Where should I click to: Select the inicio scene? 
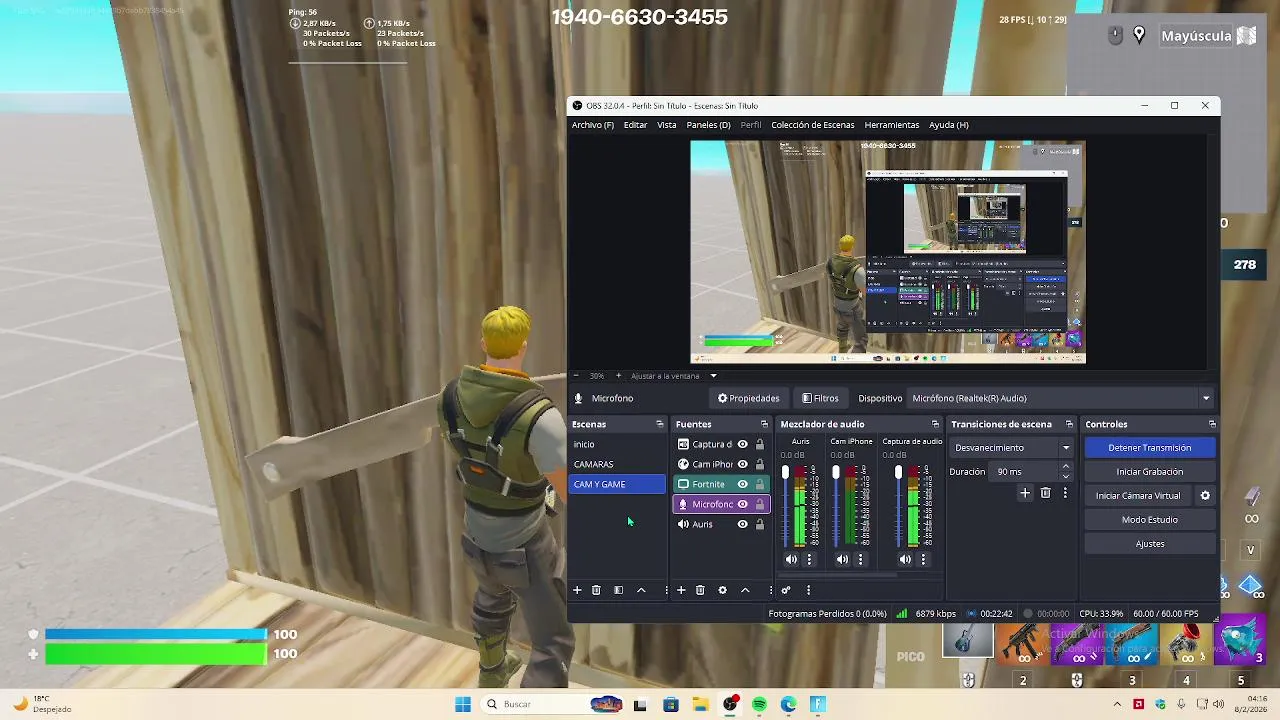pos(617,444)
